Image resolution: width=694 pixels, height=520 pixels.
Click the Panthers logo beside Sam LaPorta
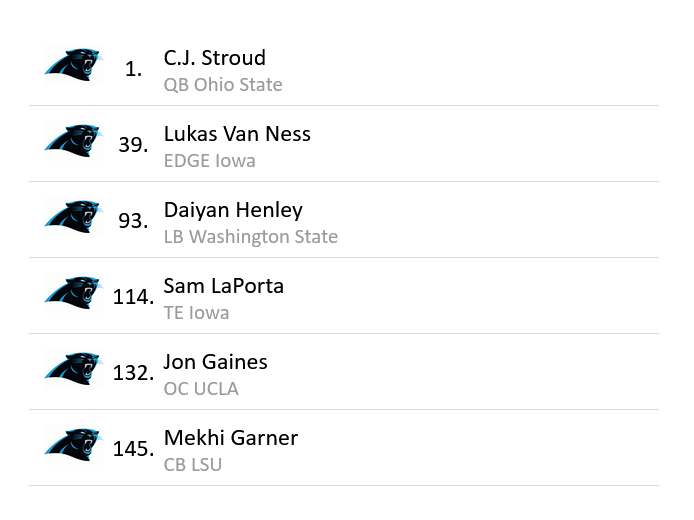pyautogui.click(x=73, y=294)
